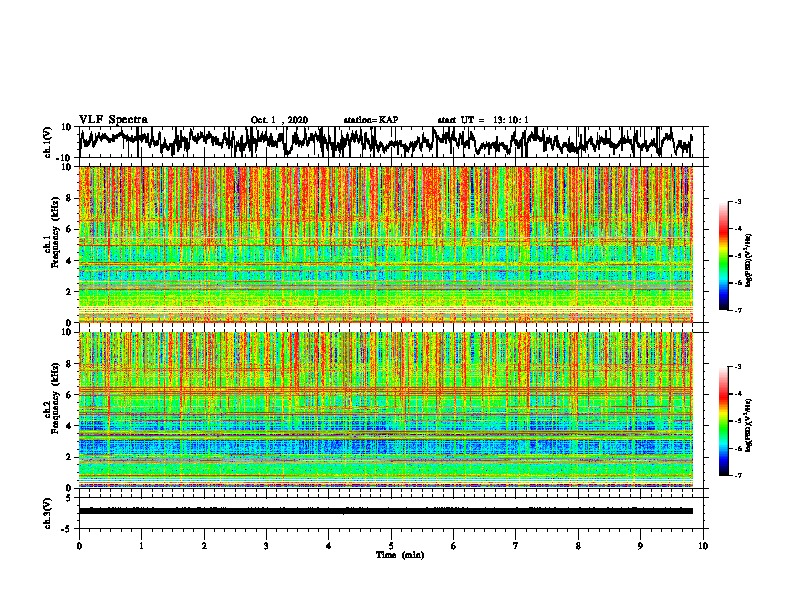This screenshot has width=792, height=612.
Task: Click the time axis tick label '1'
Action: pyautogui.click(x=141, y=546)
